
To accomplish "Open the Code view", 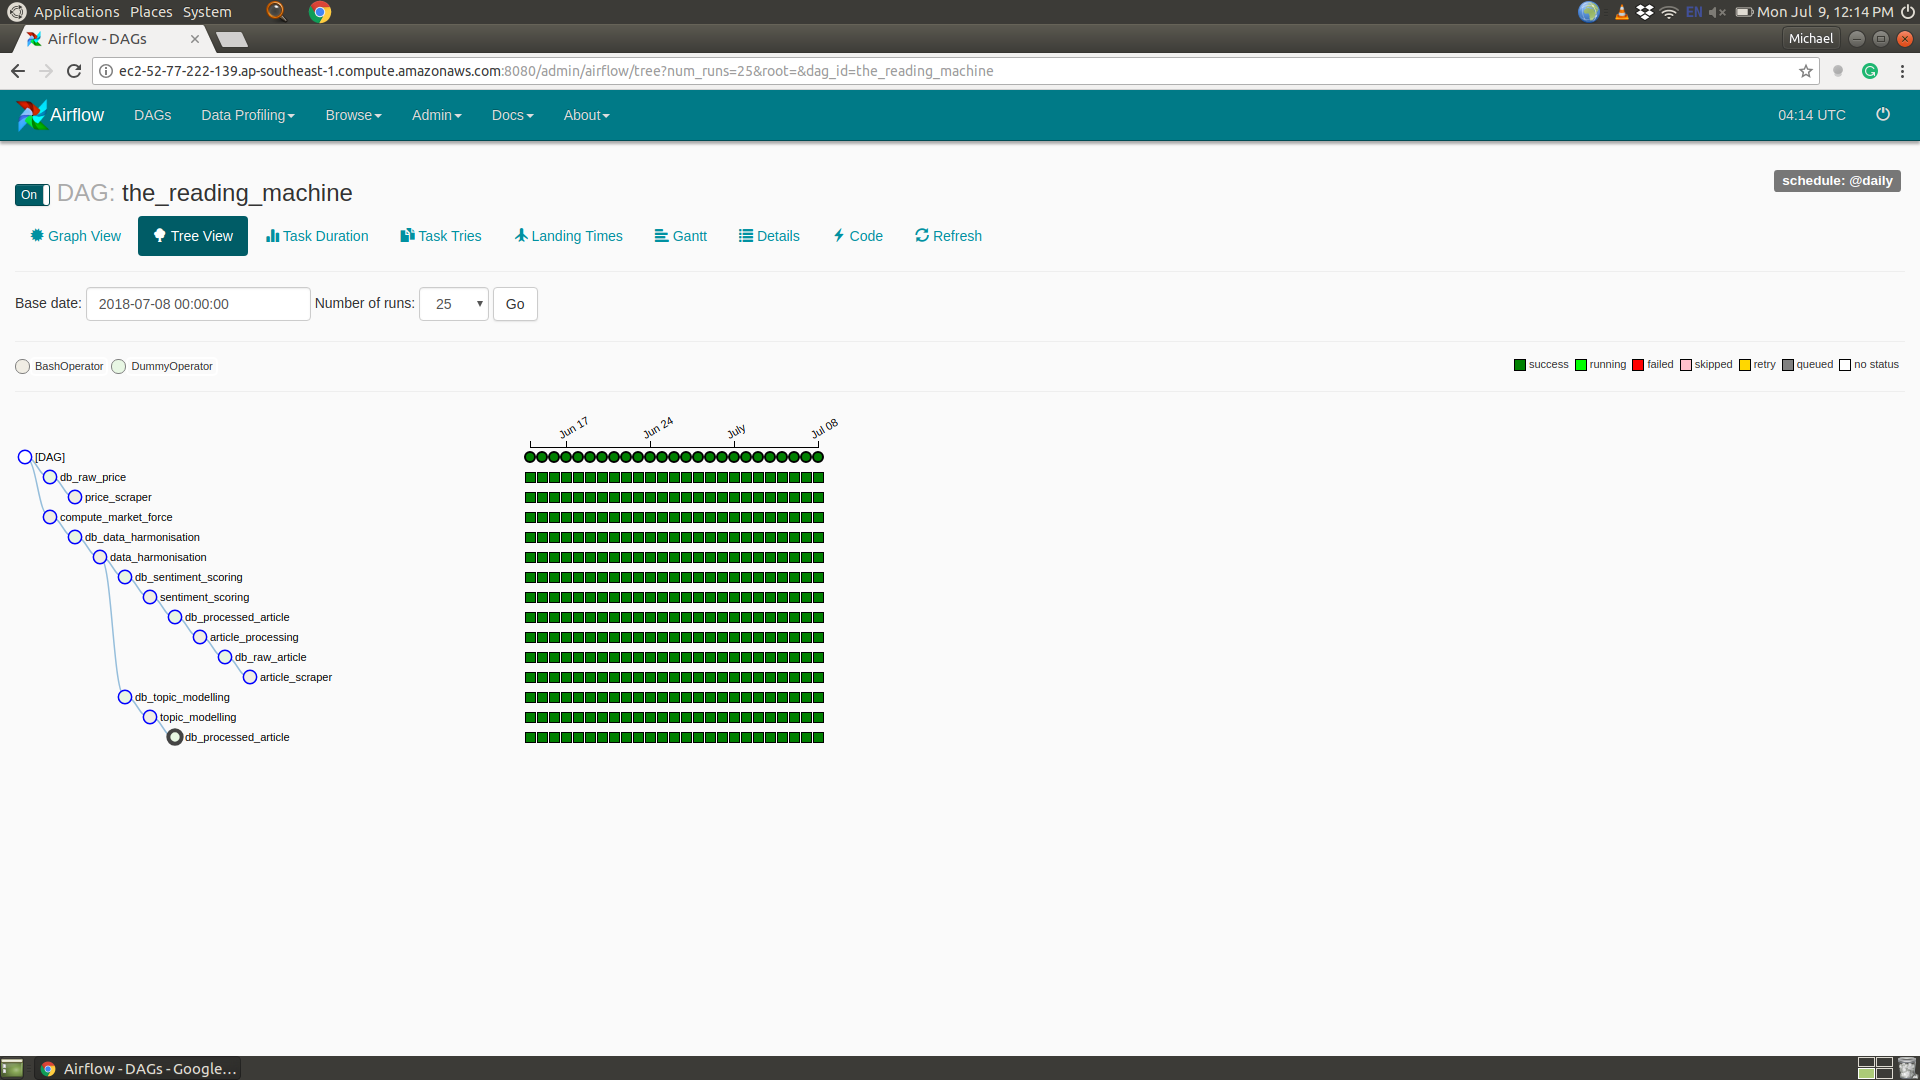I will pyautogui.click(x=858, y=236).
